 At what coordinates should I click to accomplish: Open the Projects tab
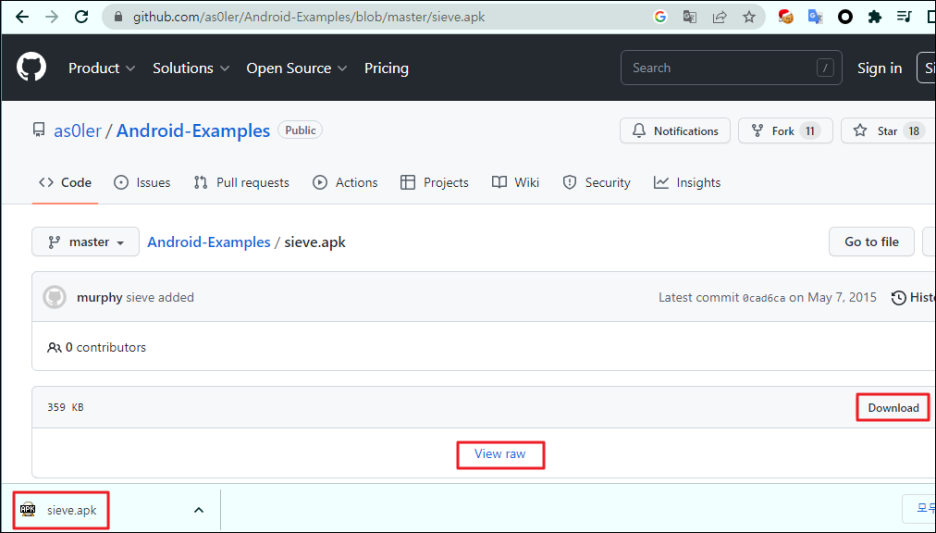(435, 183)
